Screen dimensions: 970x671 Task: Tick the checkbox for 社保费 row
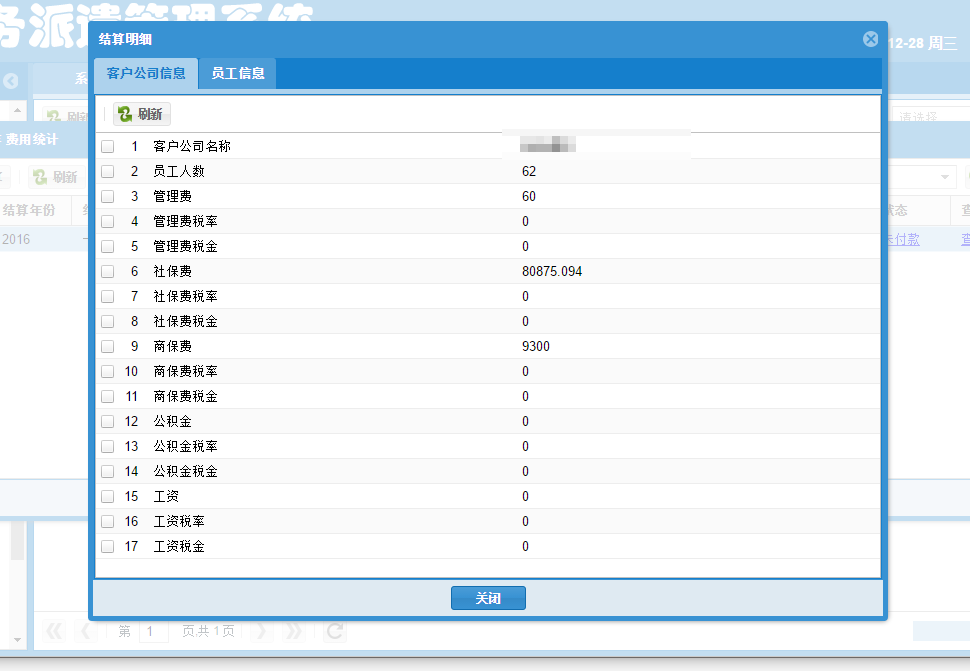tap(108, 272)
